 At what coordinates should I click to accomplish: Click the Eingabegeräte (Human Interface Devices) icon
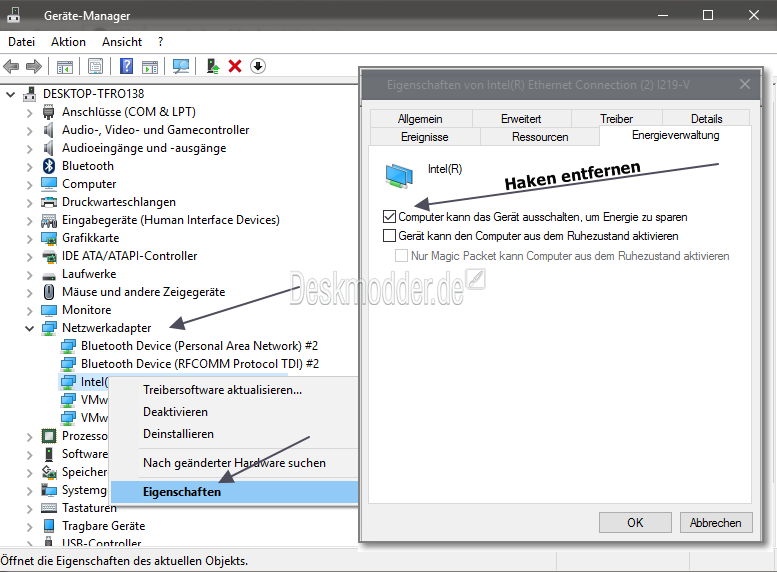coord(49,220)
